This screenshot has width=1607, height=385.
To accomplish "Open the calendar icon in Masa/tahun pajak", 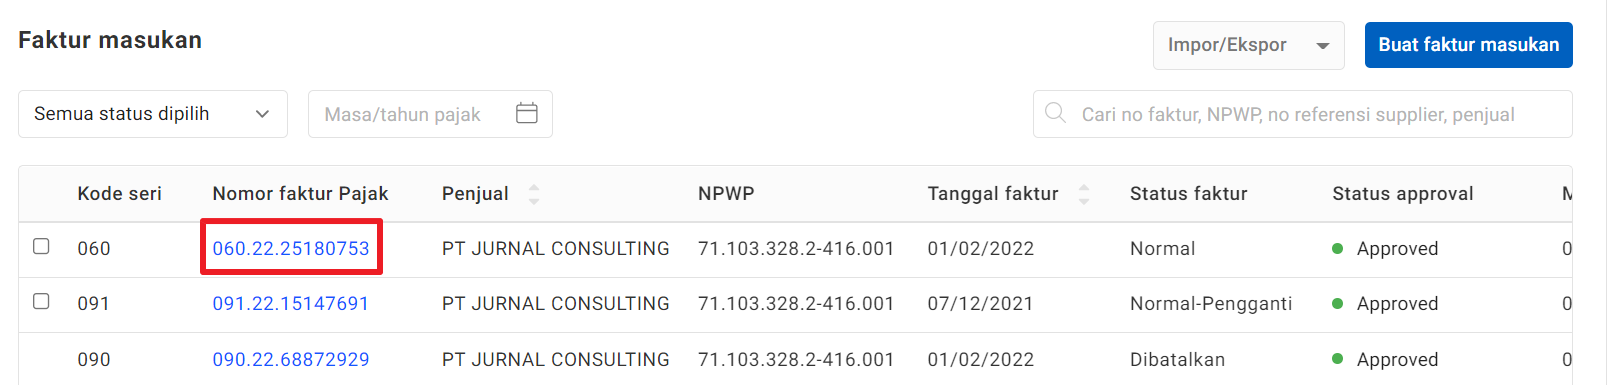I will coord(527,113).
